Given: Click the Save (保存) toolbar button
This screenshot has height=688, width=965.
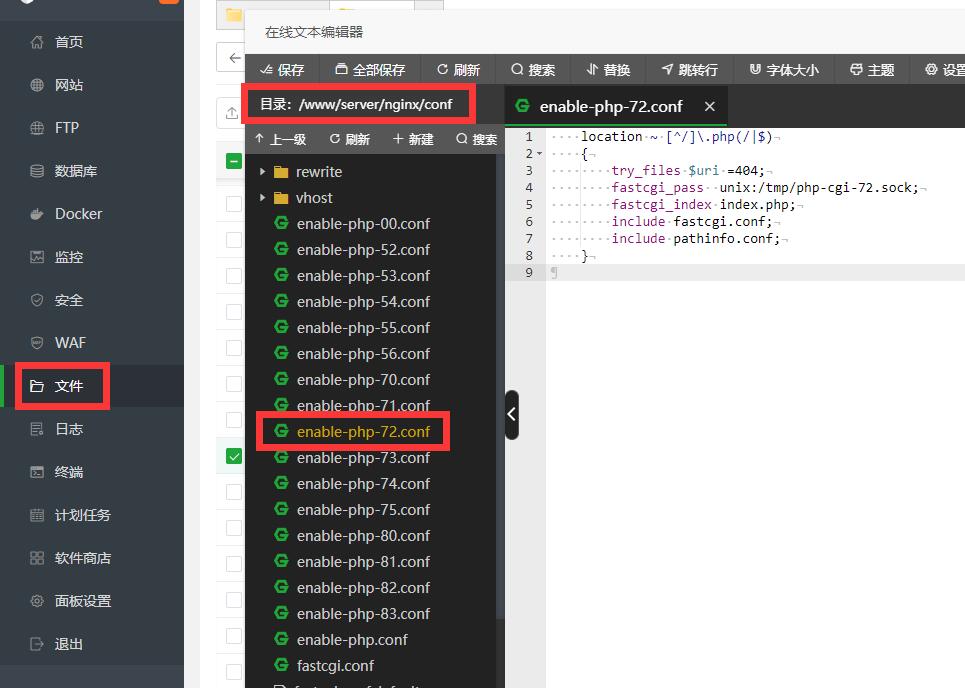Looking at the screenshot, I should pos(282,70).
